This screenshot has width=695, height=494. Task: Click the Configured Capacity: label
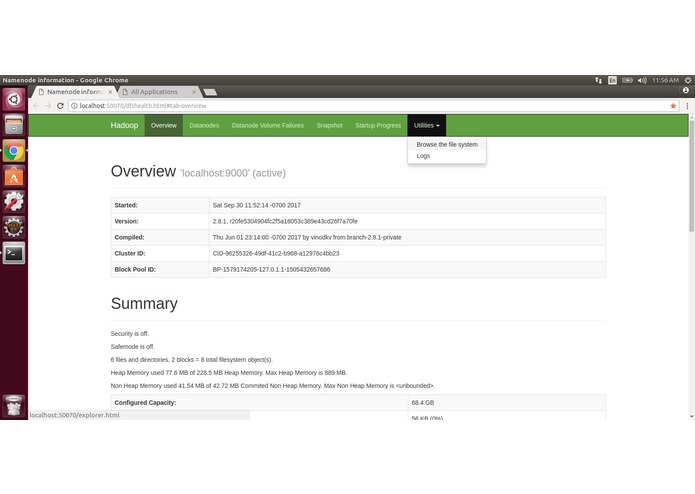145,402
